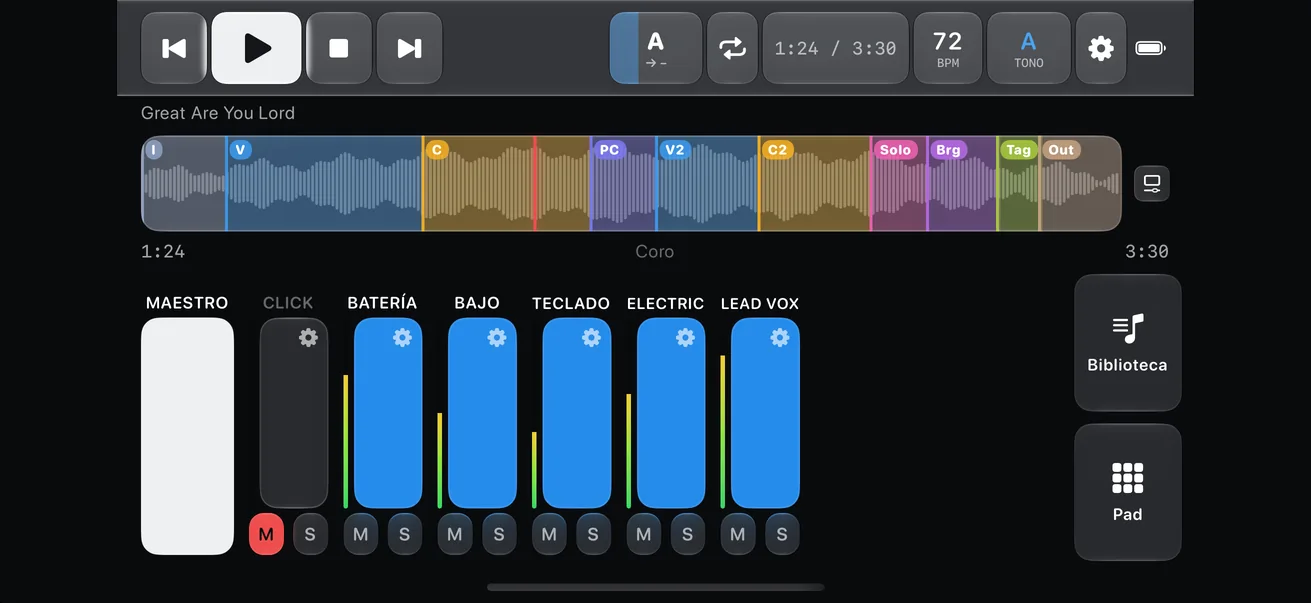Open TECLADO track settings gear
This screenshot has width=1311, height=603.
(591, 338)
